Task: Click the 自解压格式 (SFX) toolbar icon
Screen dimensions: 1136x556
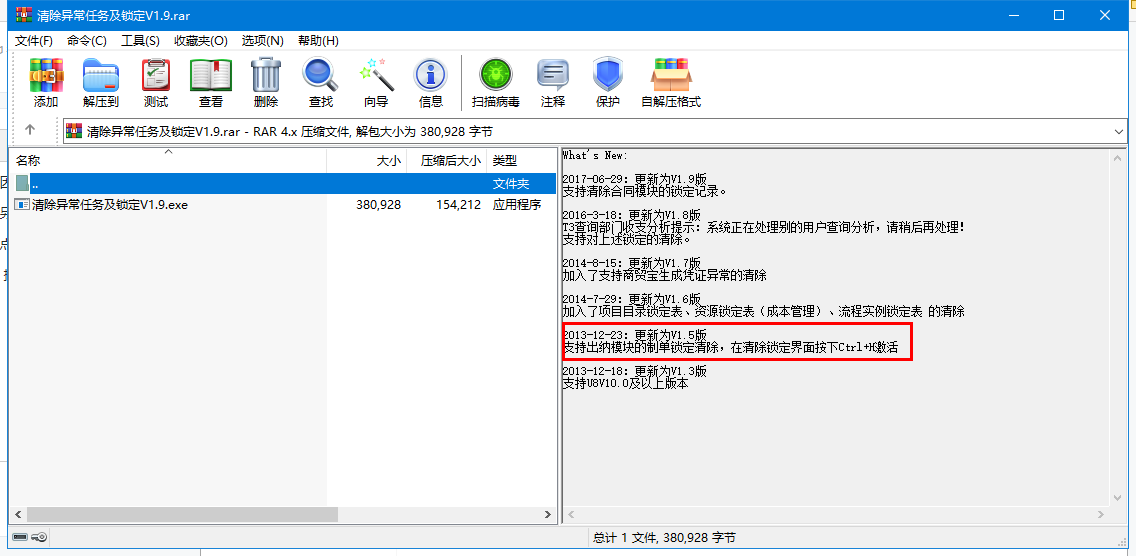Action: pos(671,75)
